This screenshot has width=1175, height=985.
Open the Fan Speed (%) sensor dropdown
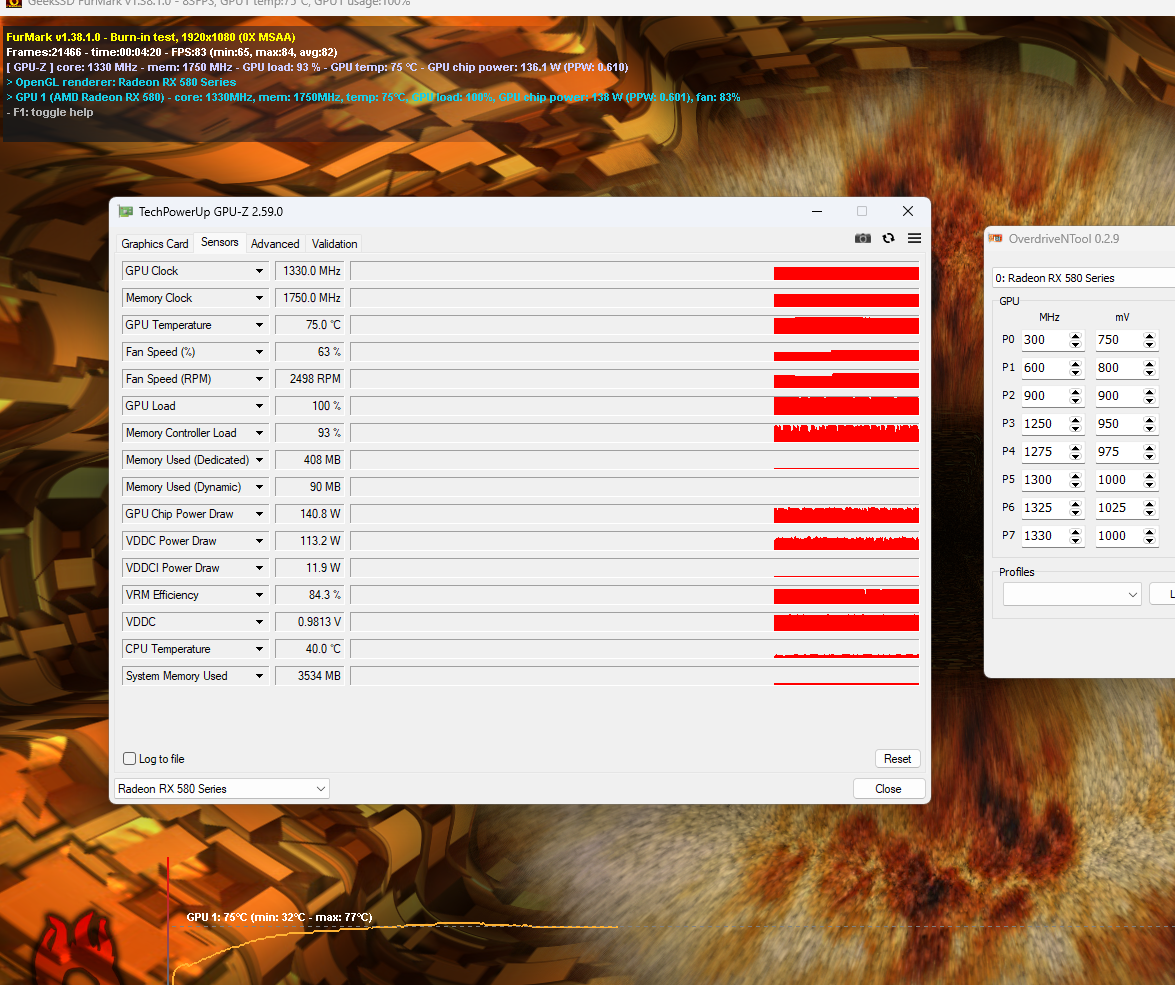[x=259, y=352]
